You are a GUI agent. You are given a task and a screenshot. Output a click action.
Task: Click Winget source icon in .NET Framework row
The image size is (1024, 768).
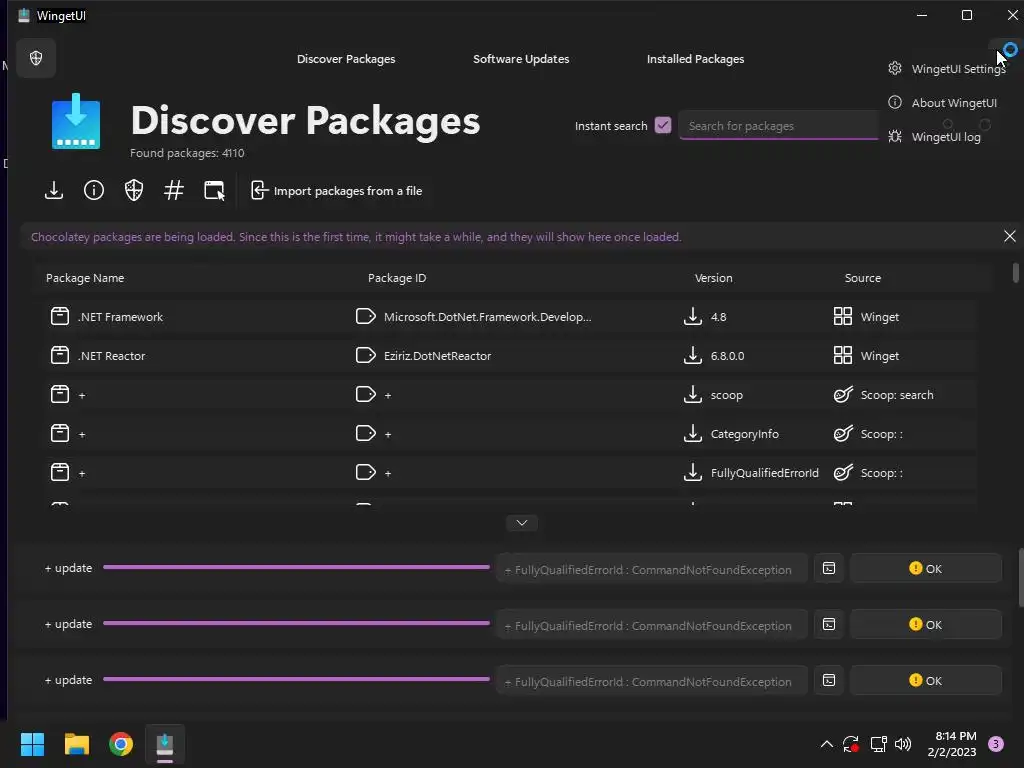[x=842, y=316]
